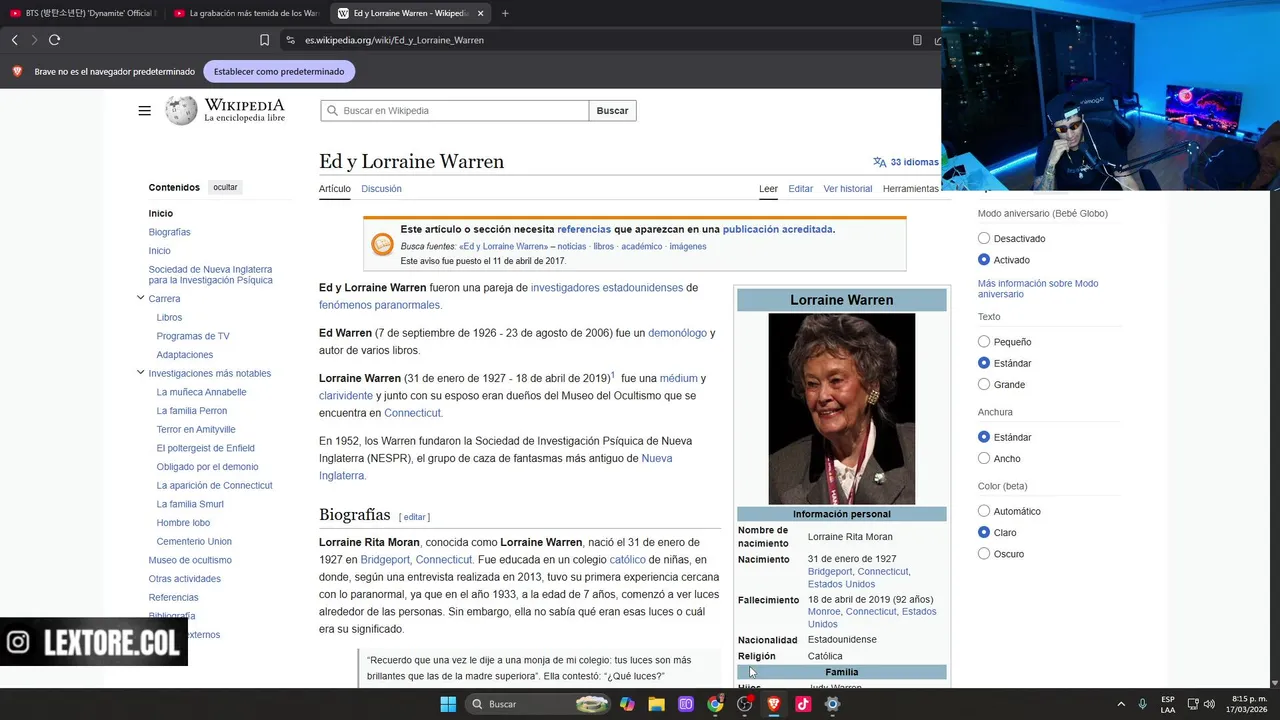The height and width of the screenshot is (720, 1280).
Task: Open reader mode icon in address bar
Action: tap(917, 40)
